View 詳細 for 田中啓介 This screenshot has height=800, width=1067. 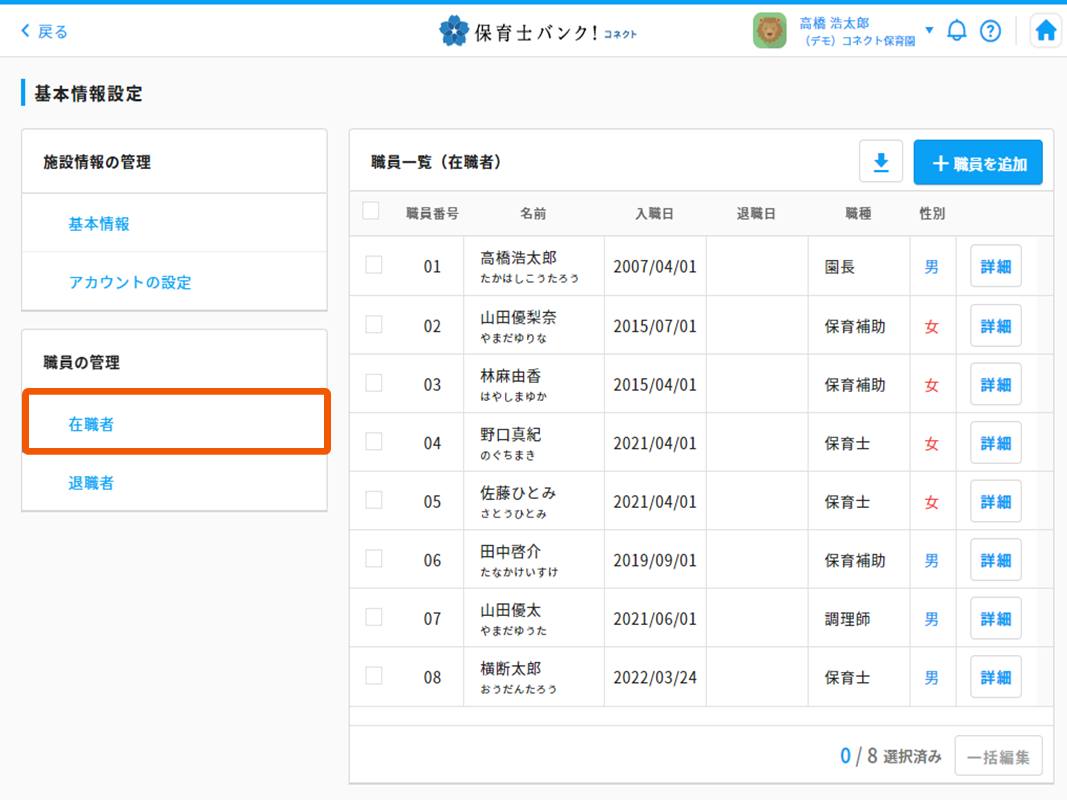[x=995, y=560]
